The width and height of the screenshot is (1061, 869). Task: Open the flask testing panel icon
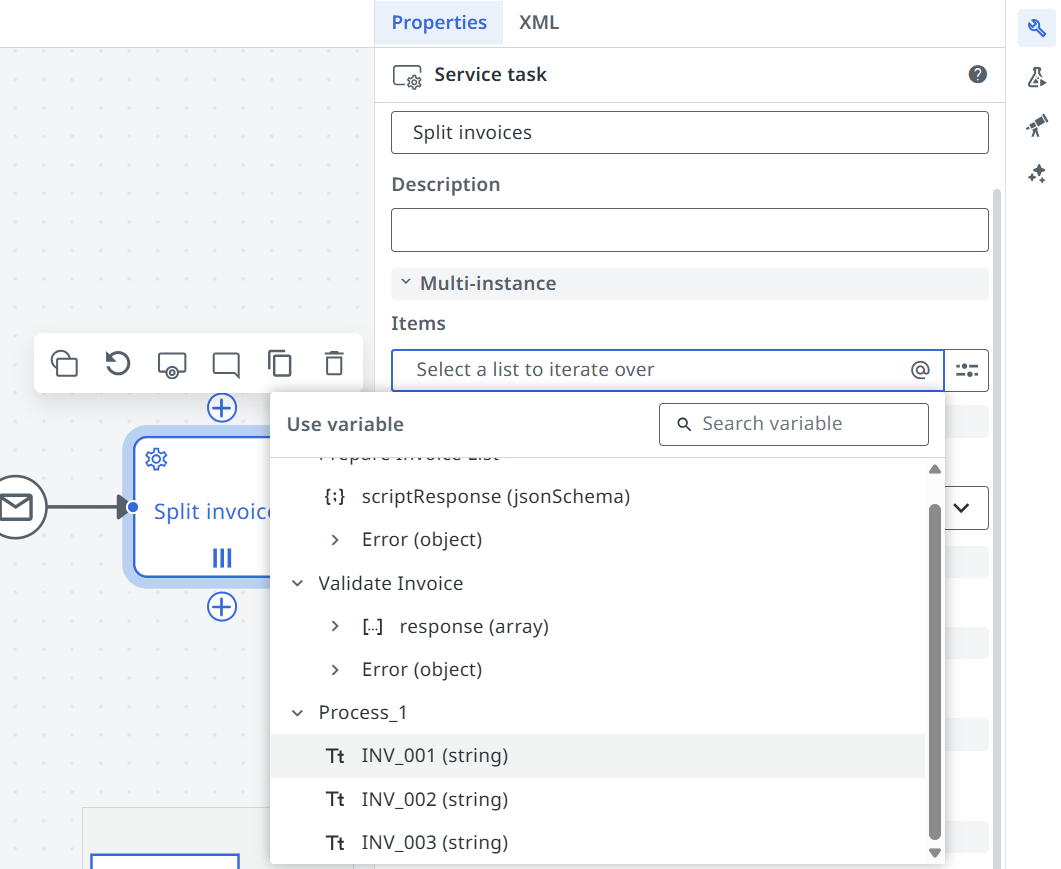pyautogui.click(x=1037, y=76)
